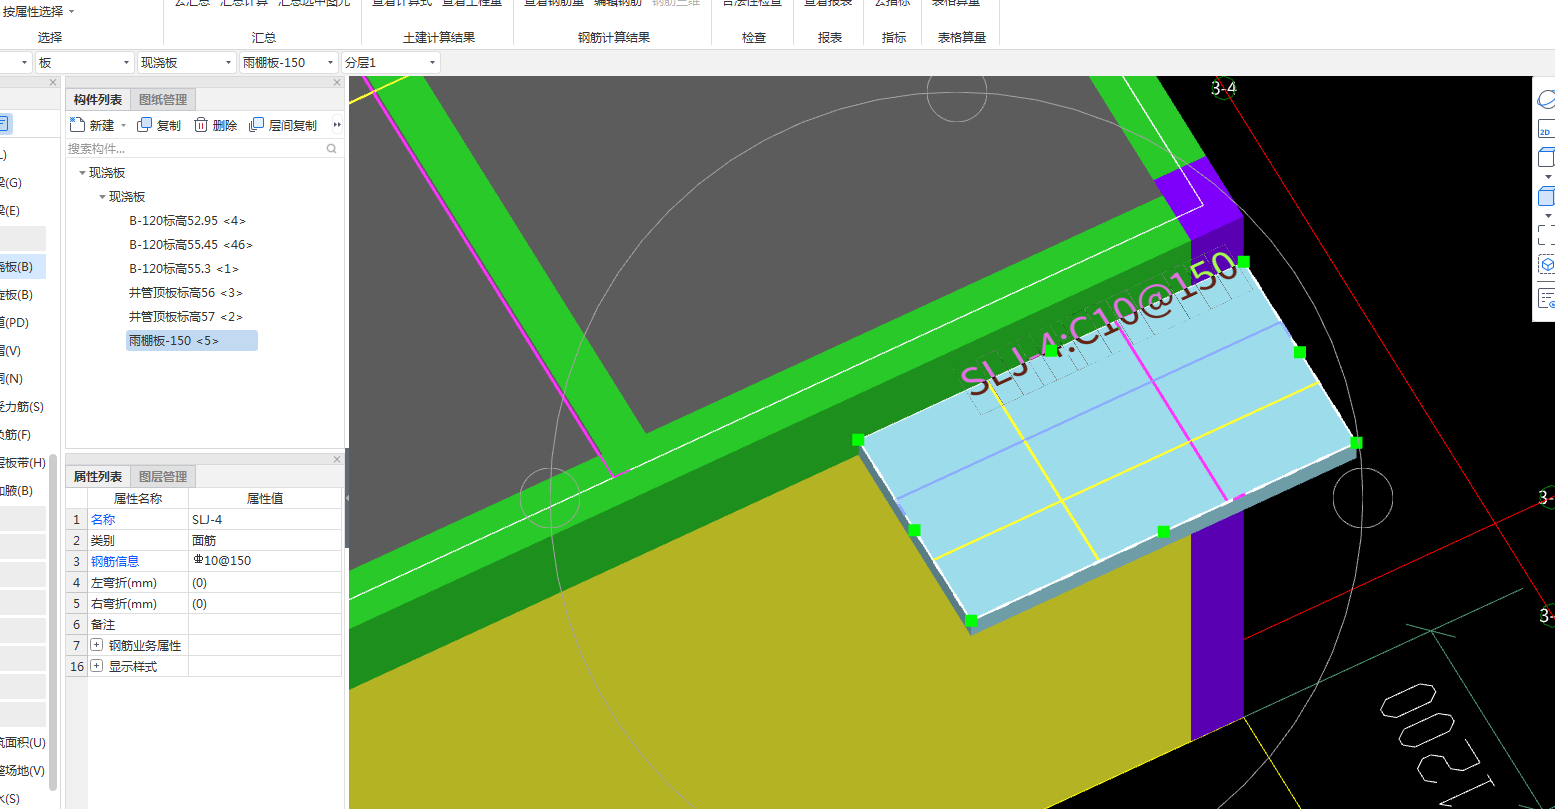Select the shaded solid cube display icon
Viewport: 1555px width, 809px height.
pos(1546,196)
